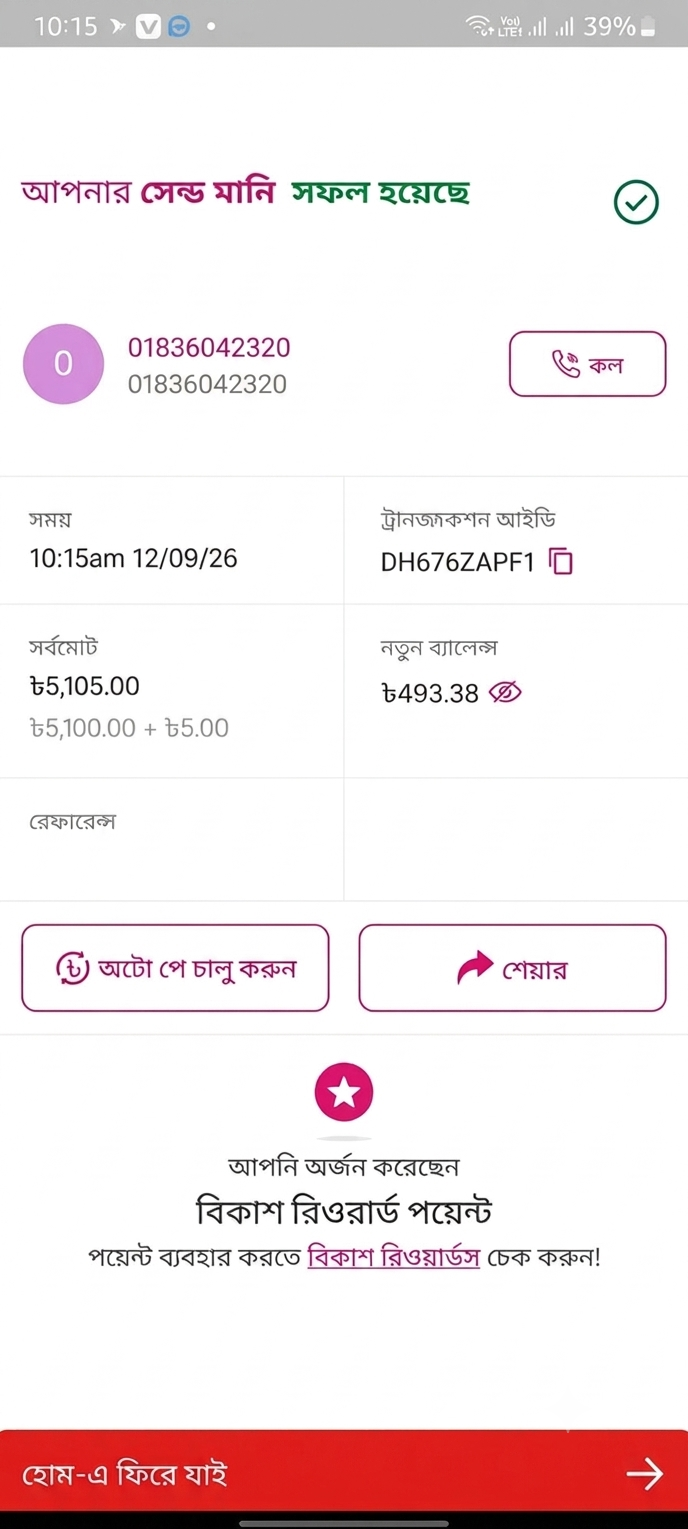Tap the Wi-Fi icon in status bar
The image size is (688, 1529).
480,27
